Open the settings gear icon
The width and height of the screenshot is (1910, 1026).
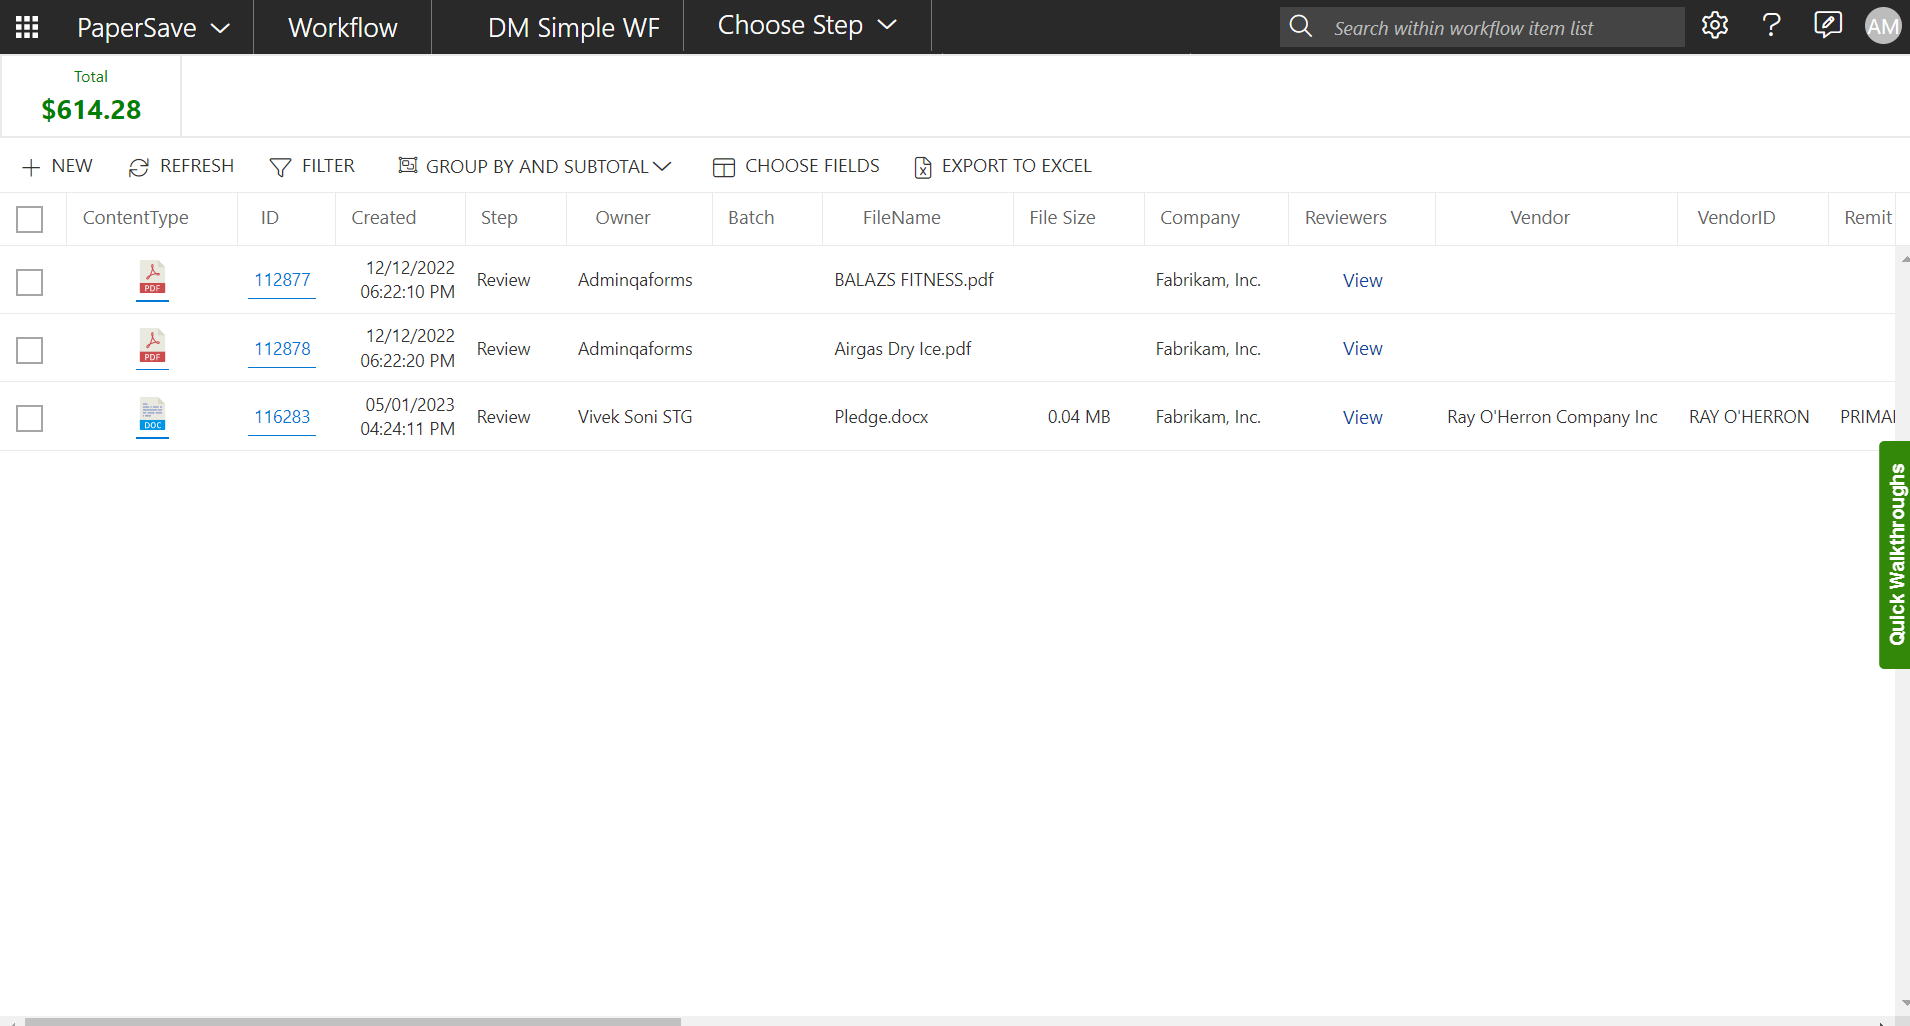1715,26
